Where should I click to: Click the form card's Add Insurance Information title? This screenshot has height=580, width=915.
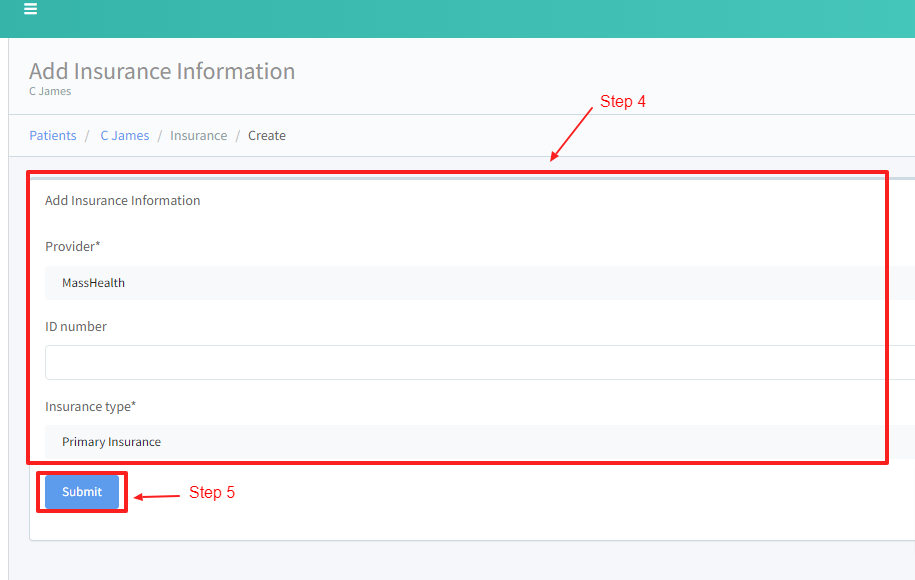pos(123,200)
